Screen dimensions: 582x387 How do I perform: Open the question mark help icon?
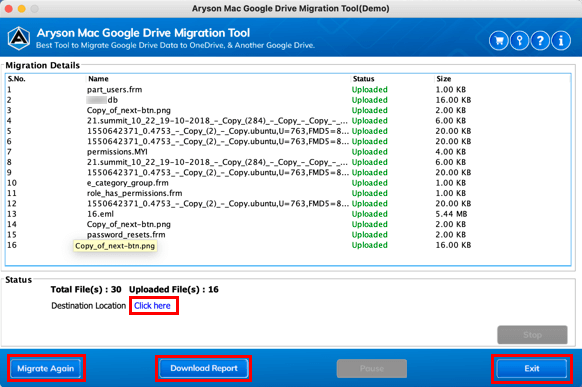coord(540,40)
